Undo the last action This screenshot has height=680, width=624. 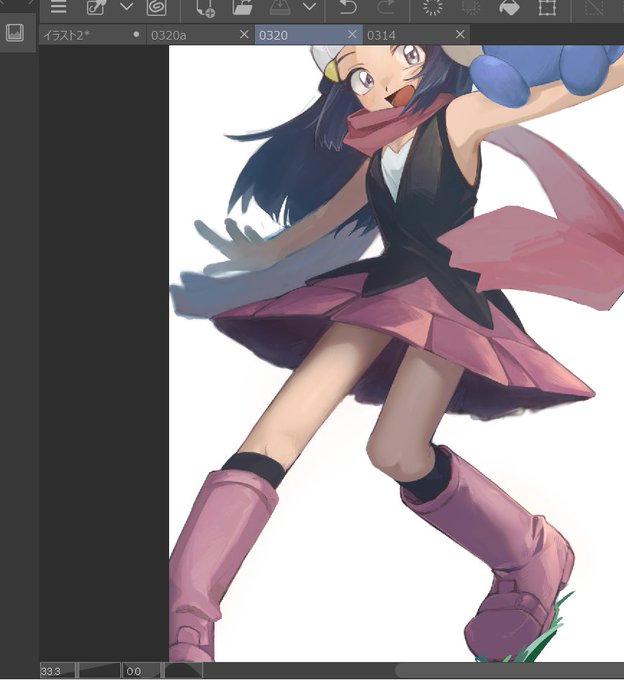tap(347, 7)
